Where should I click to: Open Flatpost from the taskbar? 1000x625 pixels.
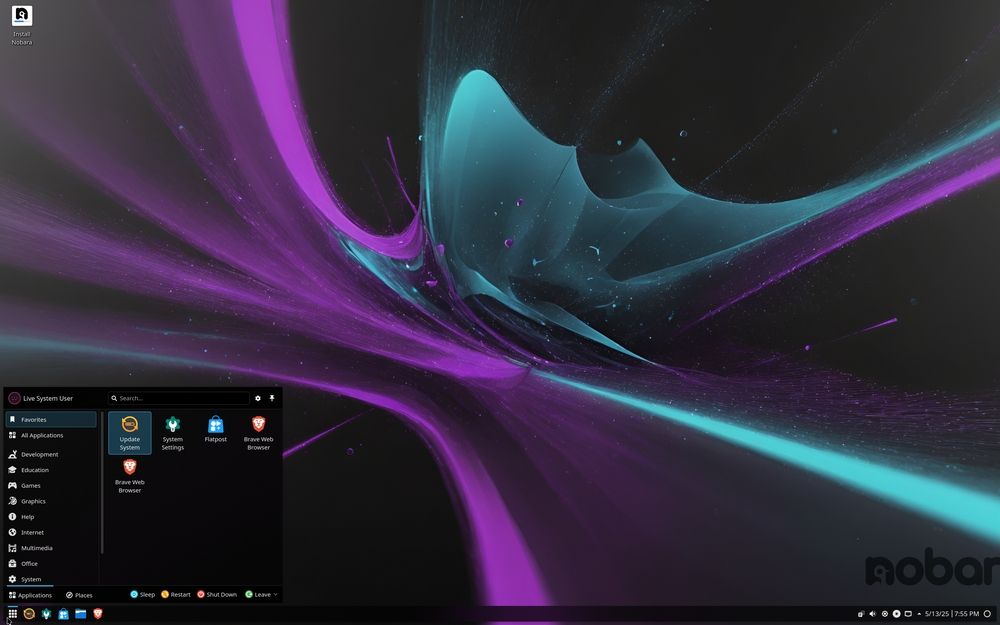click(x=63, y=614)
